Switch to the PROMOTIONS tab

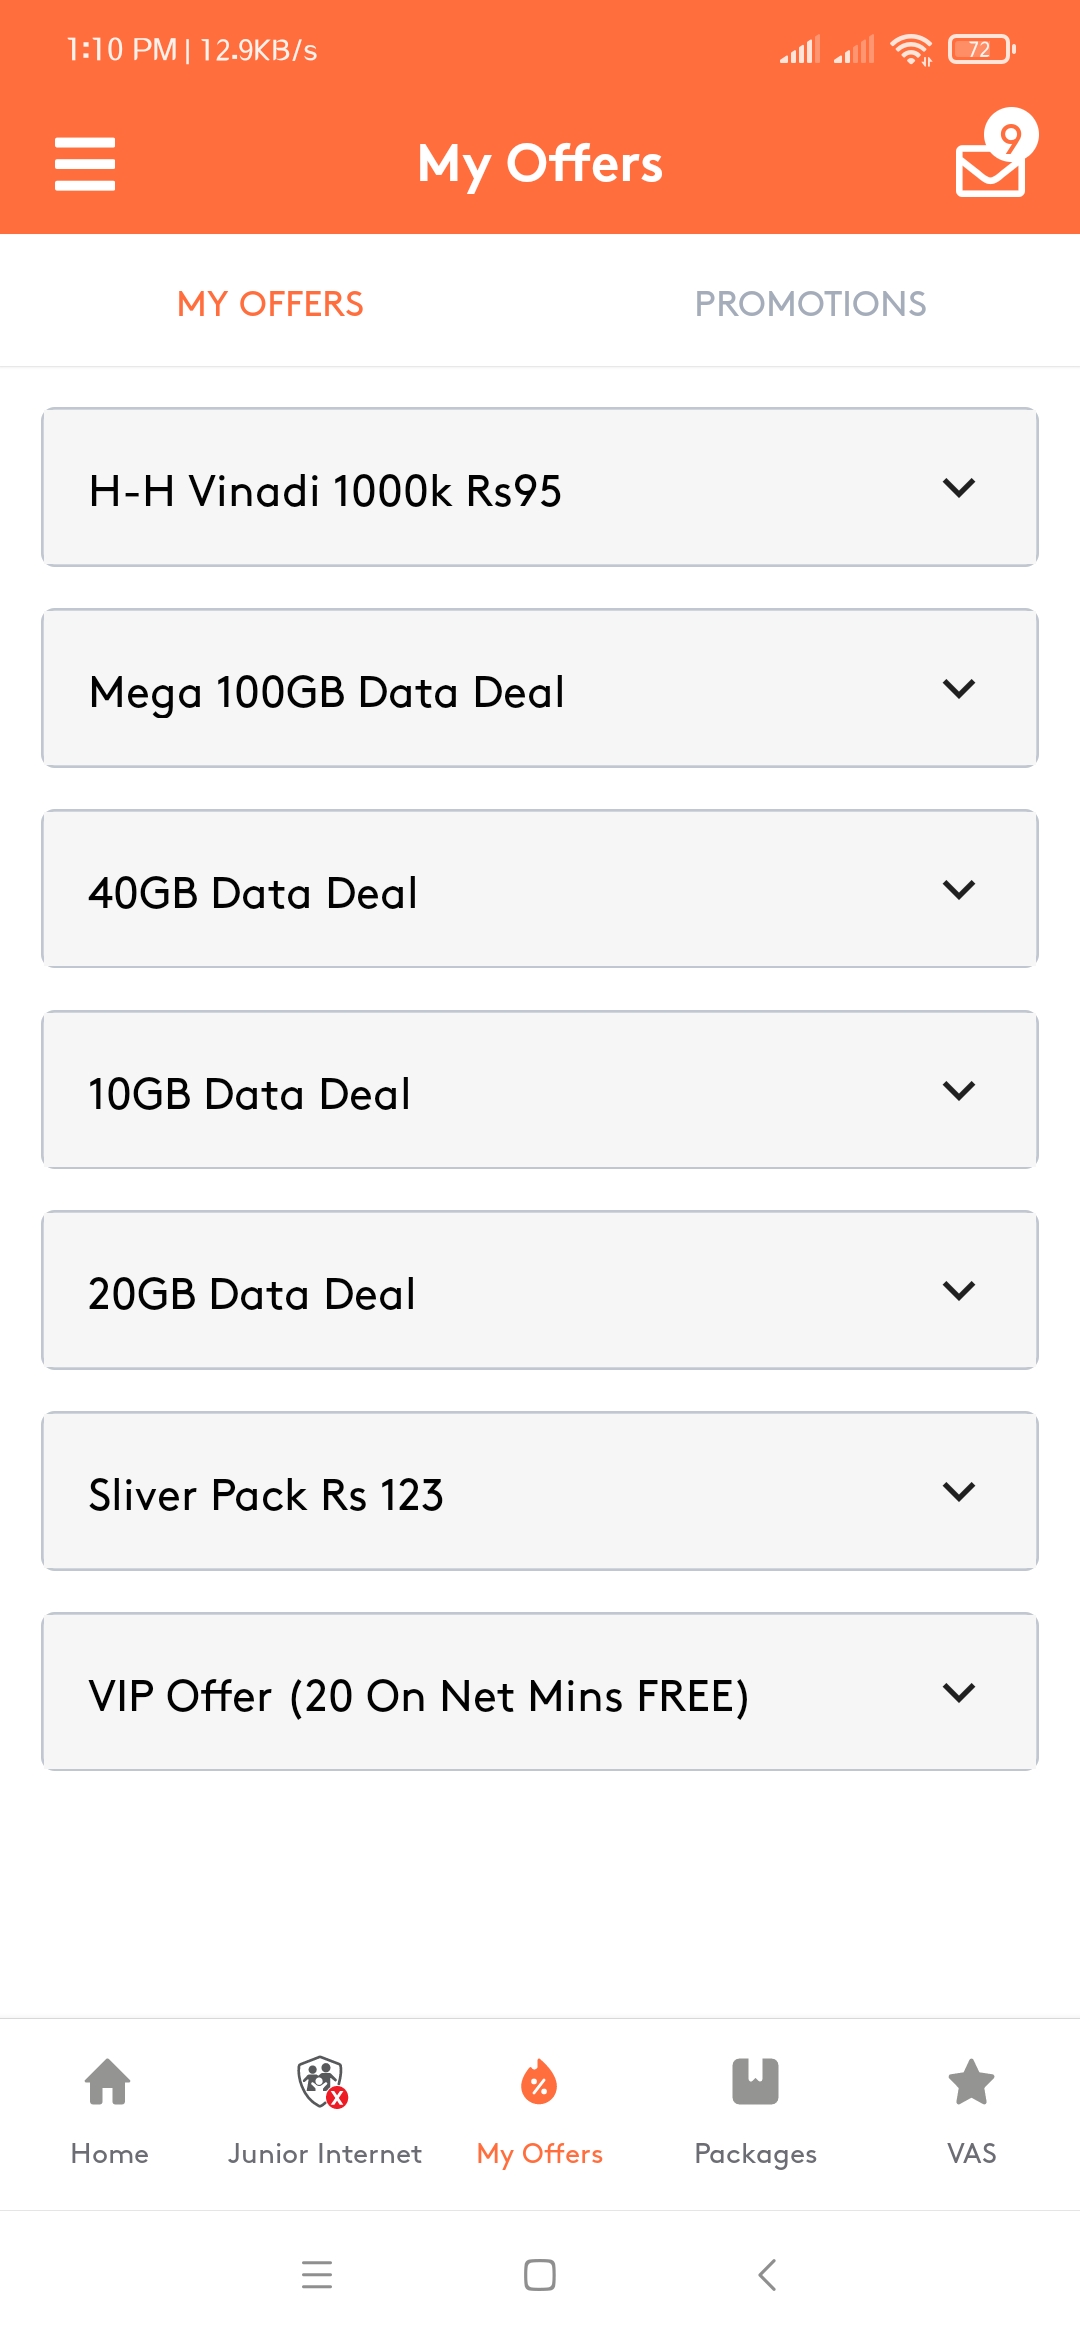click(810, 304)
